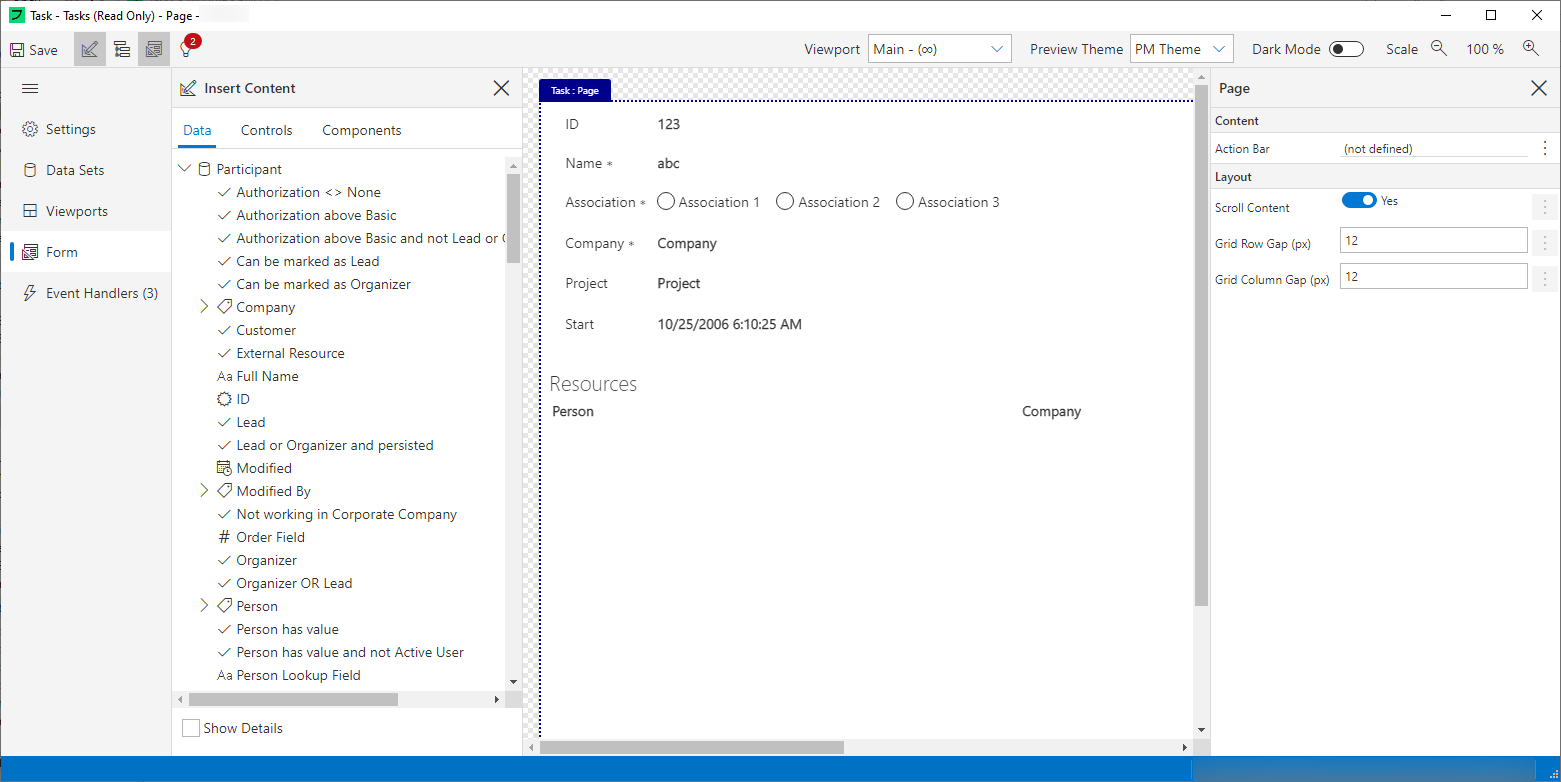Toggle the Insert Content toolbar icon
The height and width of the screenshot is (782, 1561).
pyautogui.click(x=90, y=49)
